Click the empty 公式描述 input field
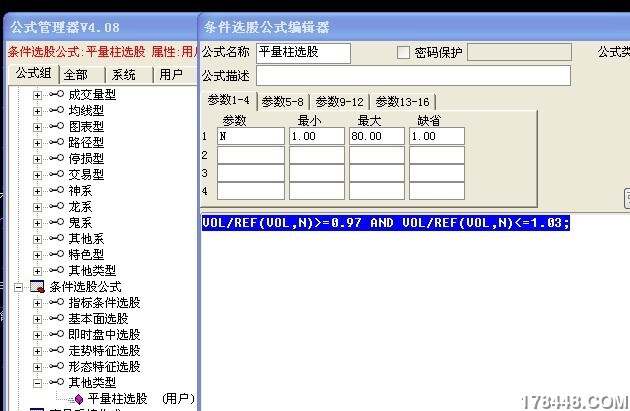630x411 pixels. pos(413,76)
